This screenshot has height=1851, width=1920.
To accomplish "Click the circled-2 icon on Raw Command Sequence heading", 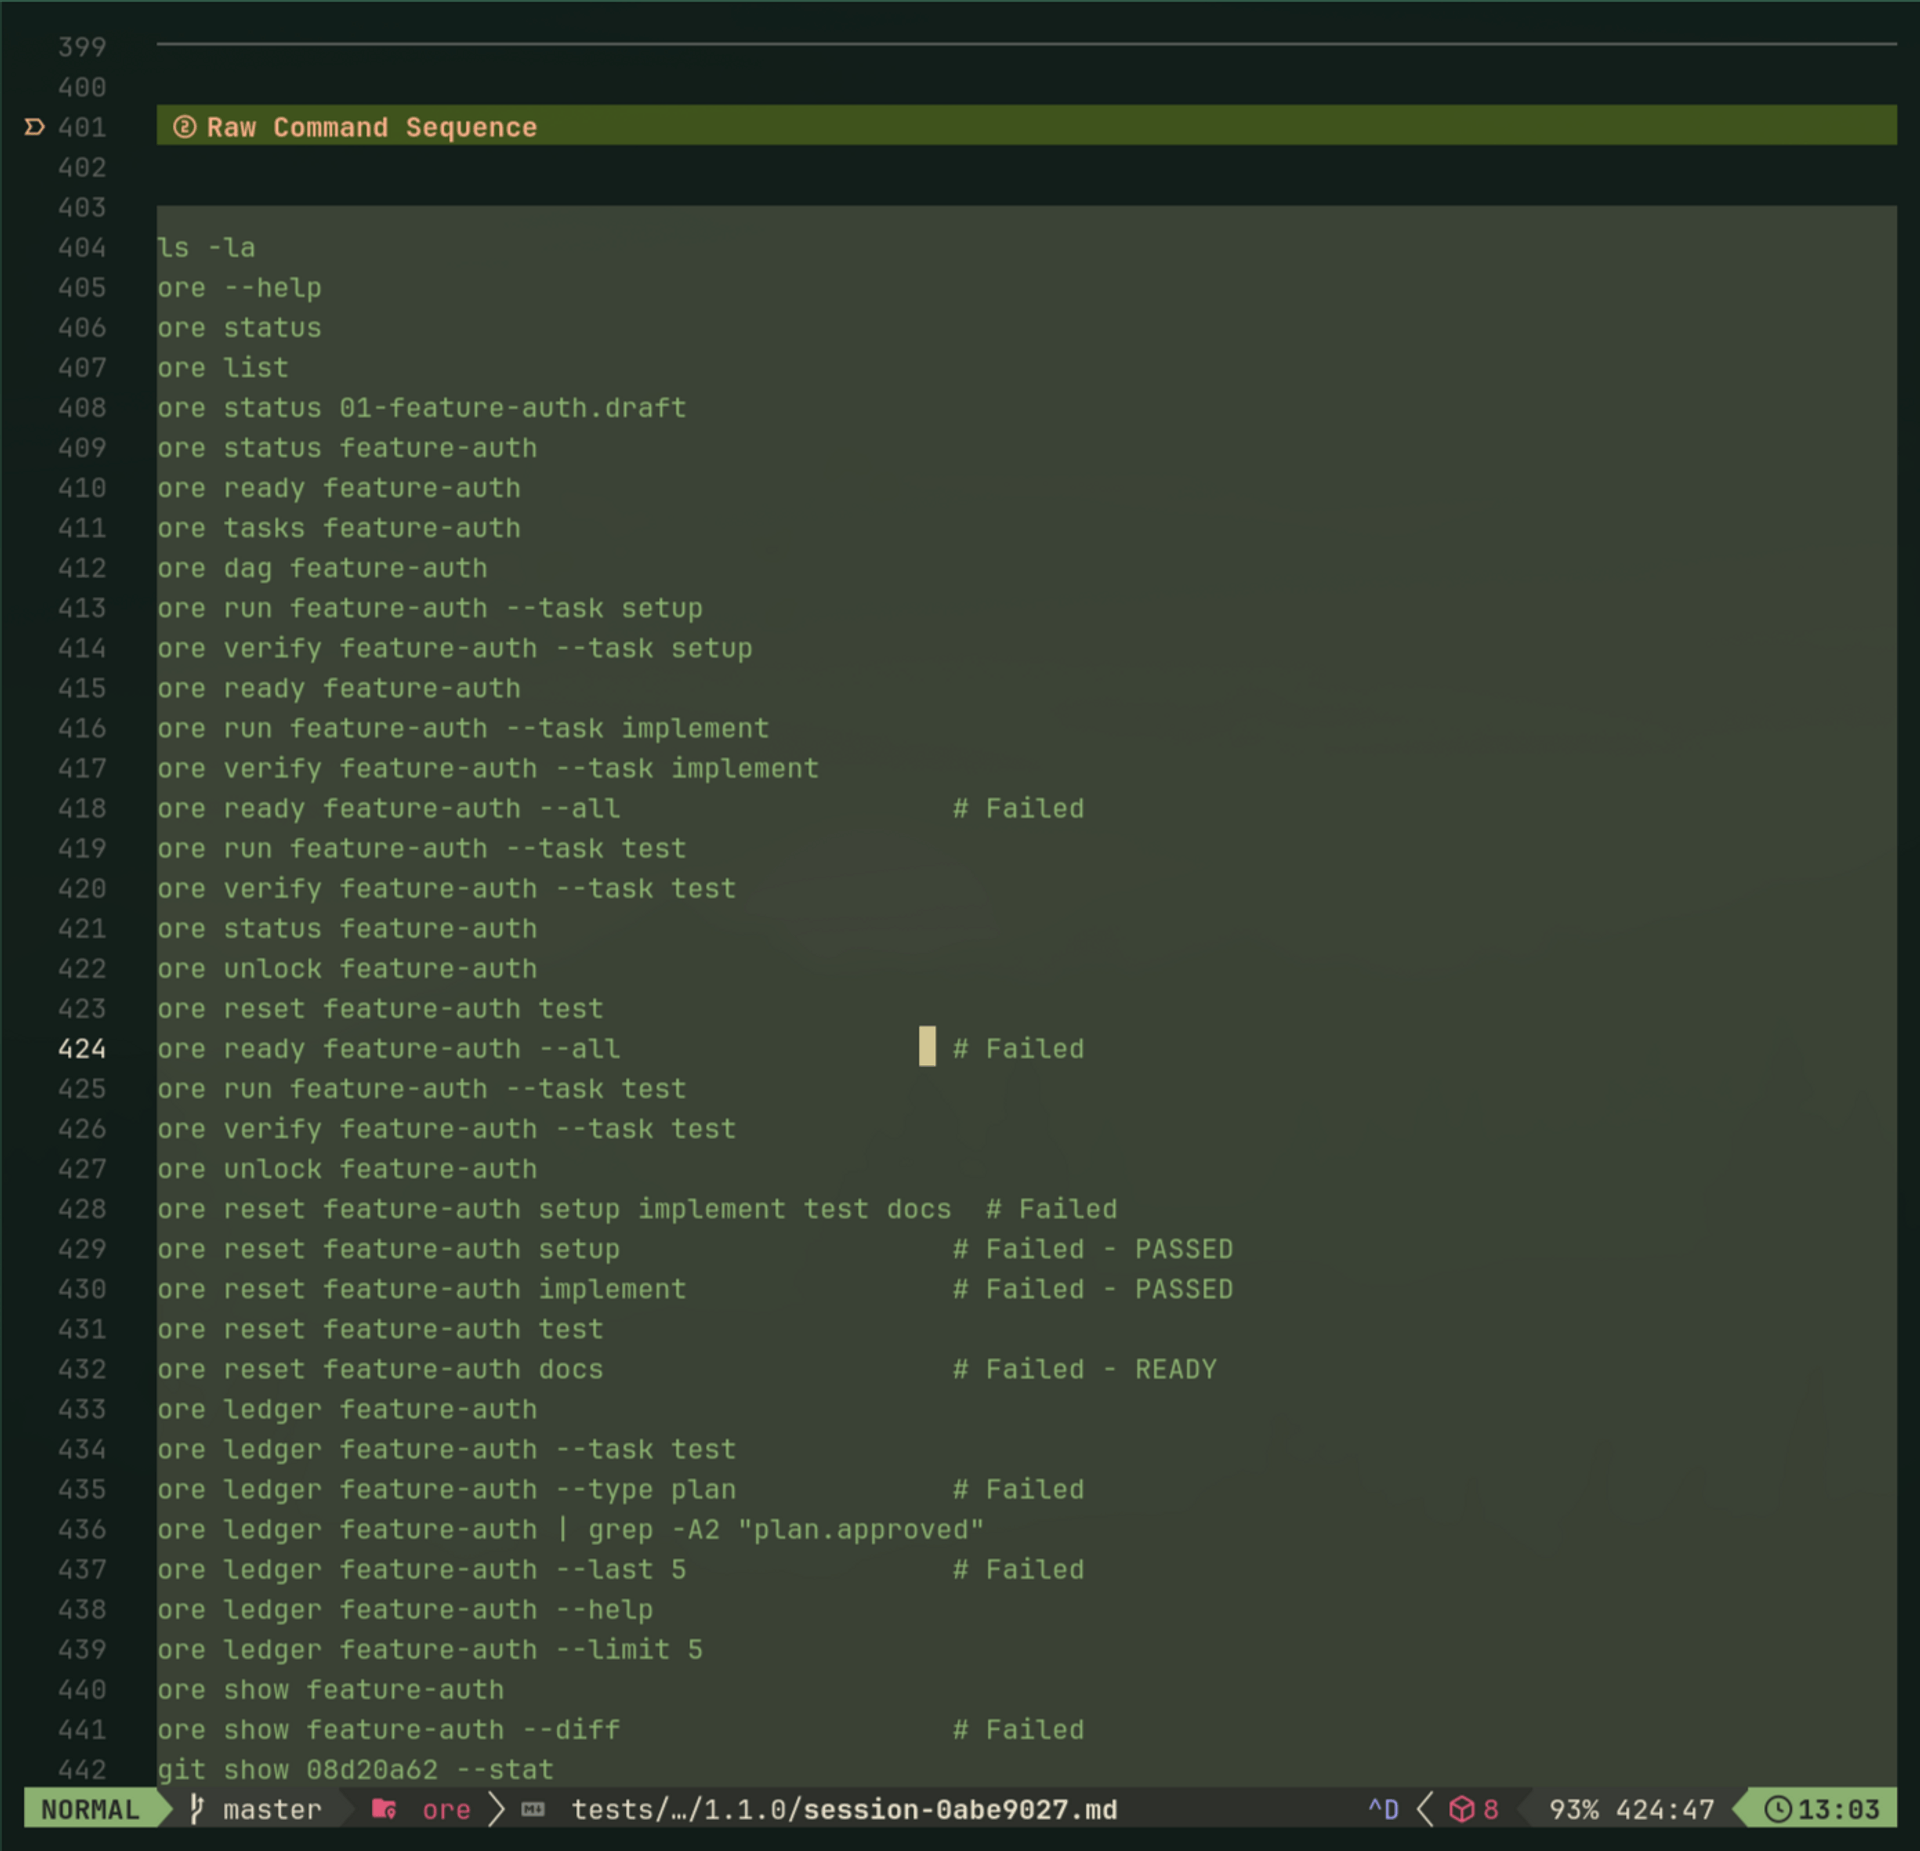I will coord(186,127).
